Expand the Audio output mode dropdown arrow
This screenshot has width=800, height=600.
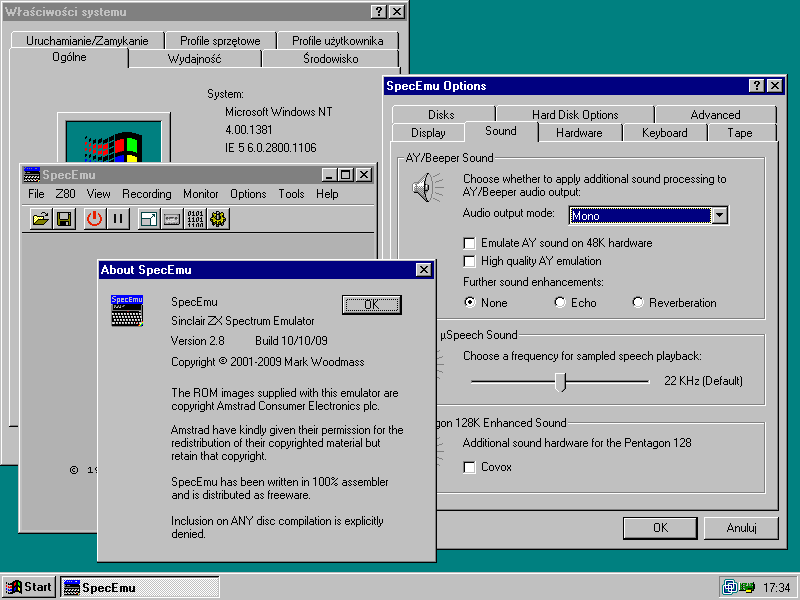[x=719, y=215]
